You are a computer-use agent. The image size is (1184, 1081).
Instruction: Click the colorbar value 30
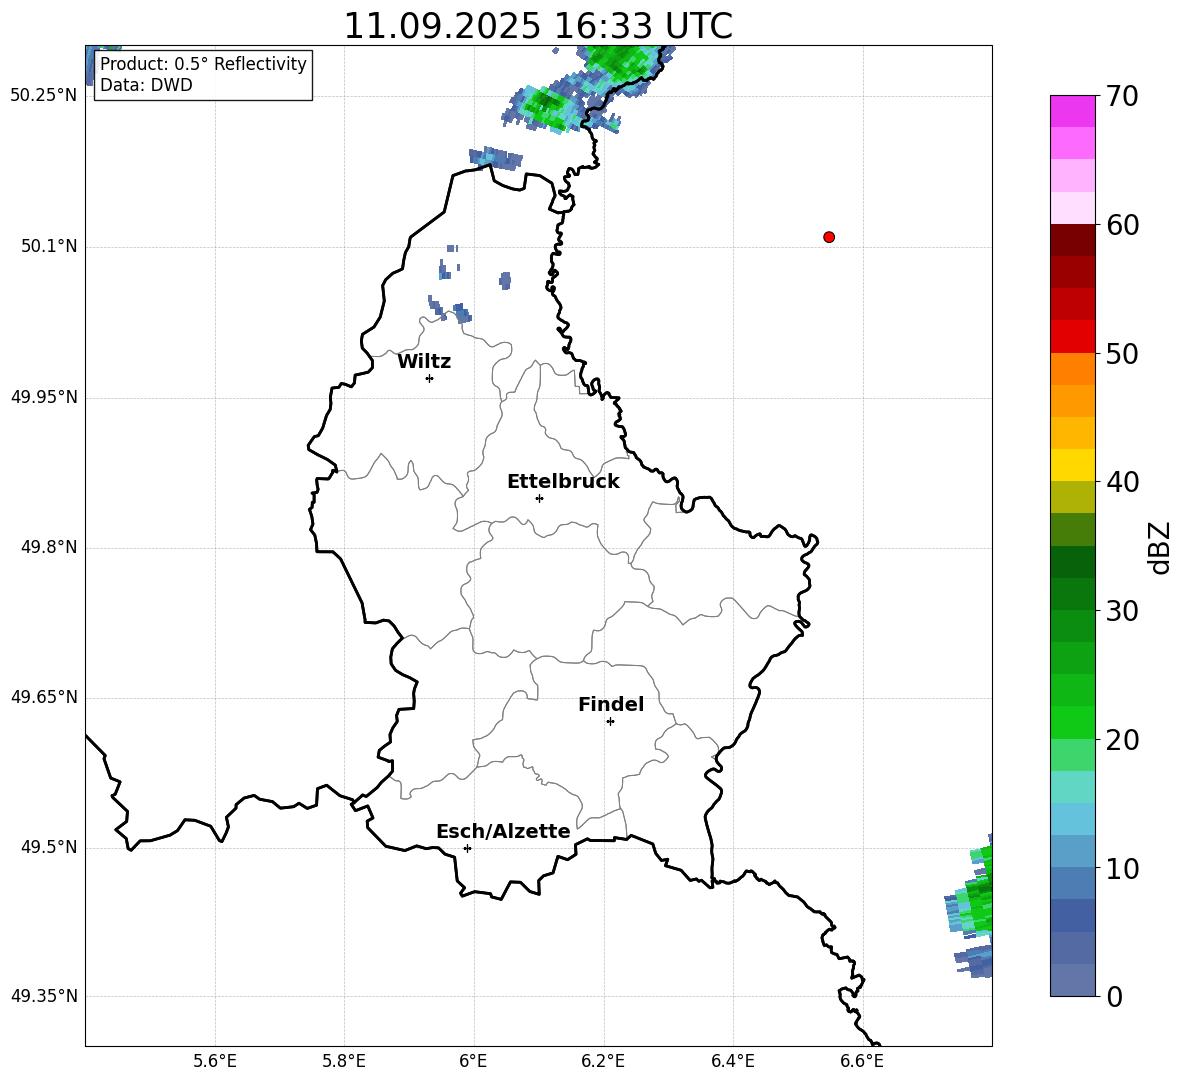(1122, 611)
